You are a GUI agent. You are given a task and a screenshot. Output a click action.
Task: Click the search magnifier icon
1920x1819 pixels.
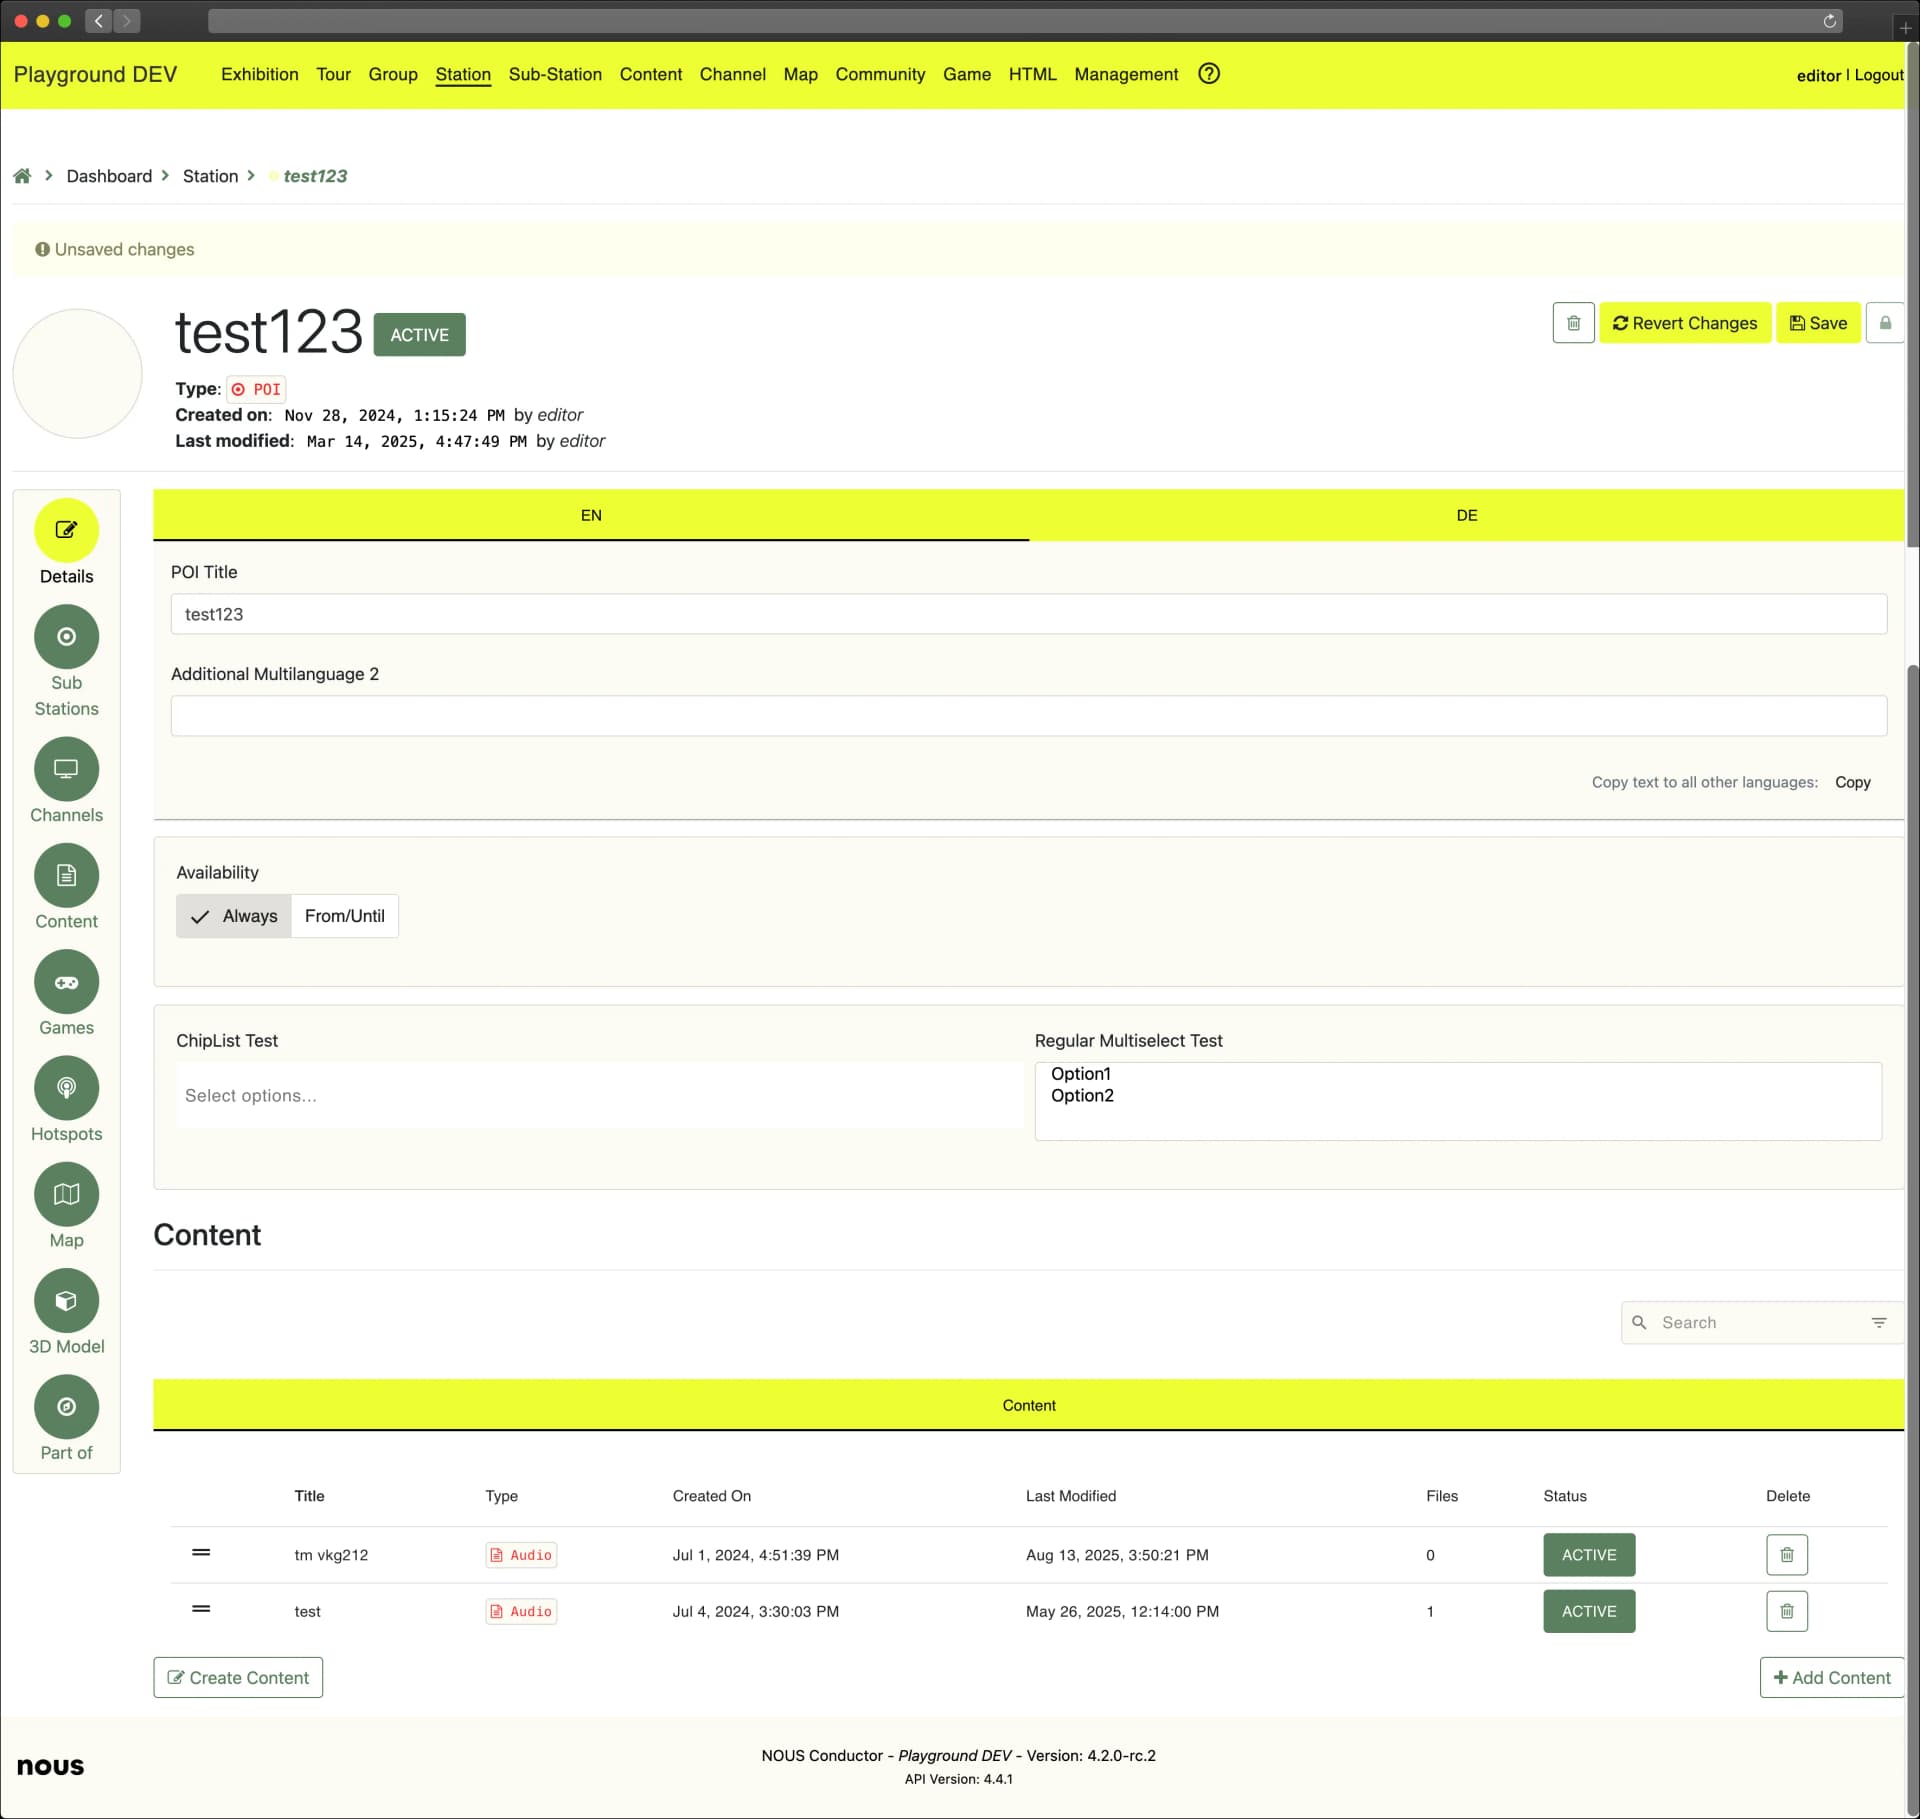tap(1639, 1322)
